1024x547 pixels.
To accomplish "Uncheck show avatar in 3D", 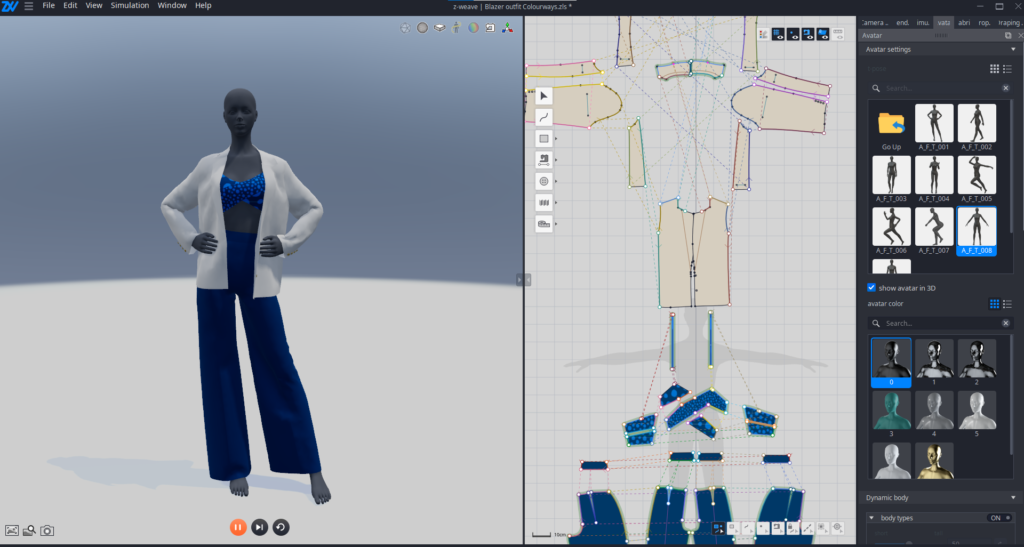I will (872, 287).
